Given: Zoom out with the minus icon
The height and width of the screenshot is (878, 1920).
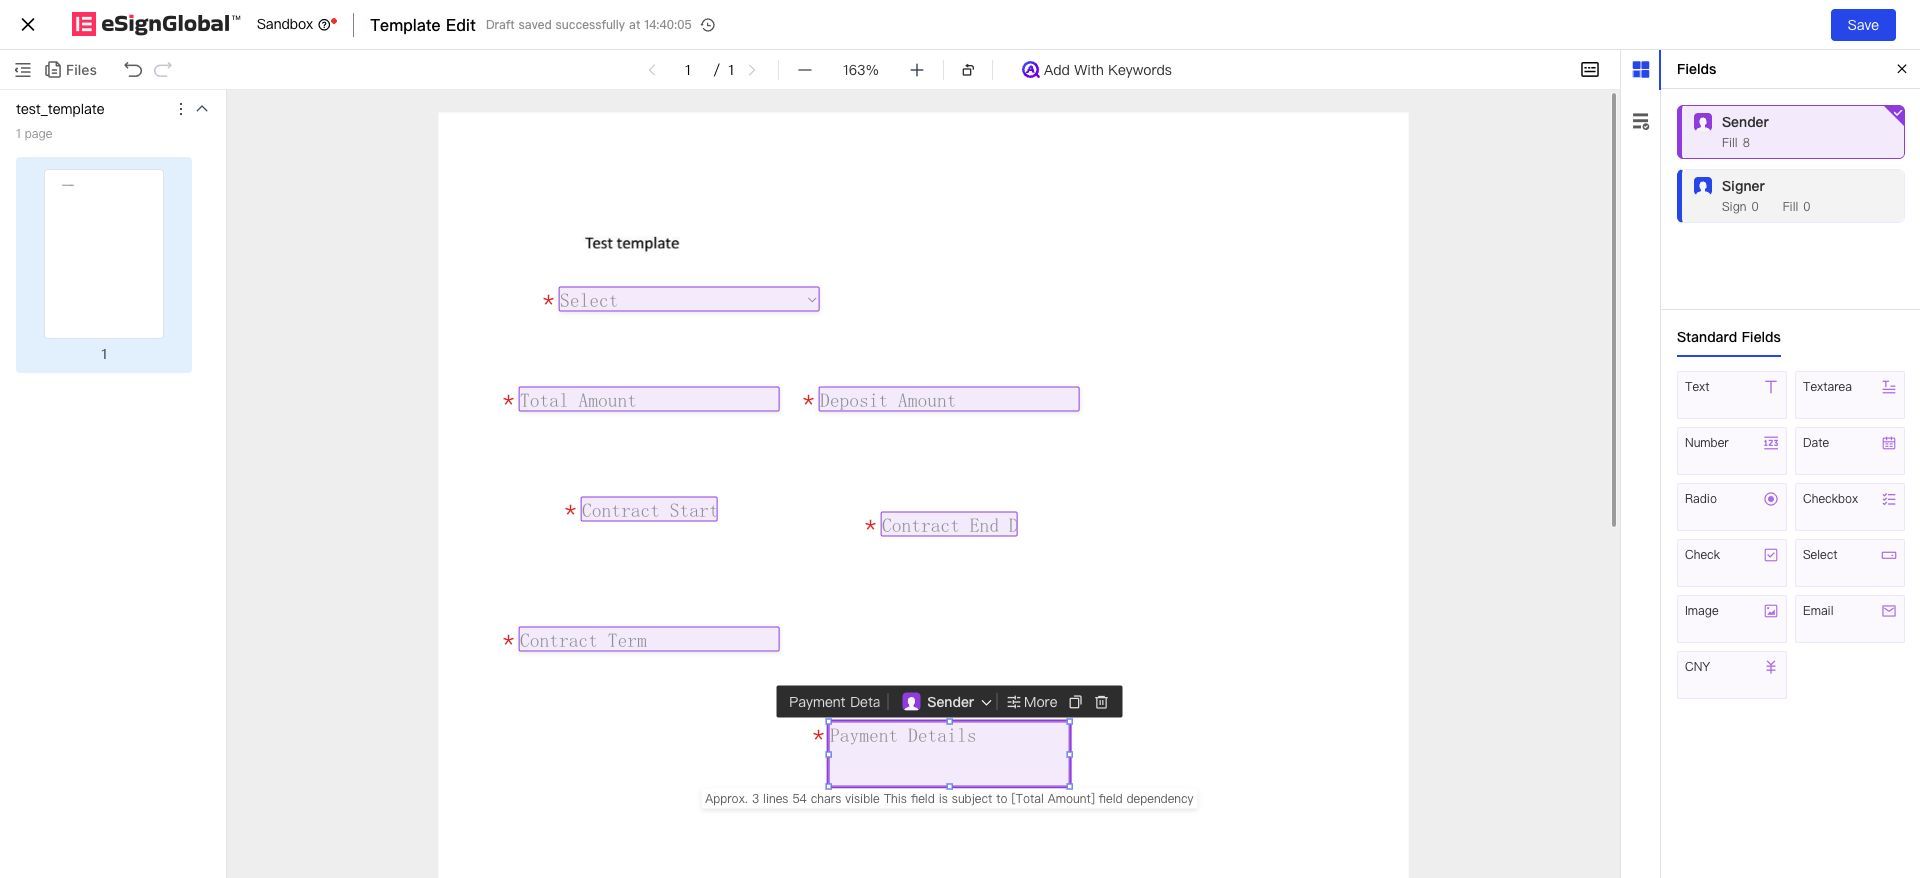Looking at the screenshot, I should coord(805,70).
